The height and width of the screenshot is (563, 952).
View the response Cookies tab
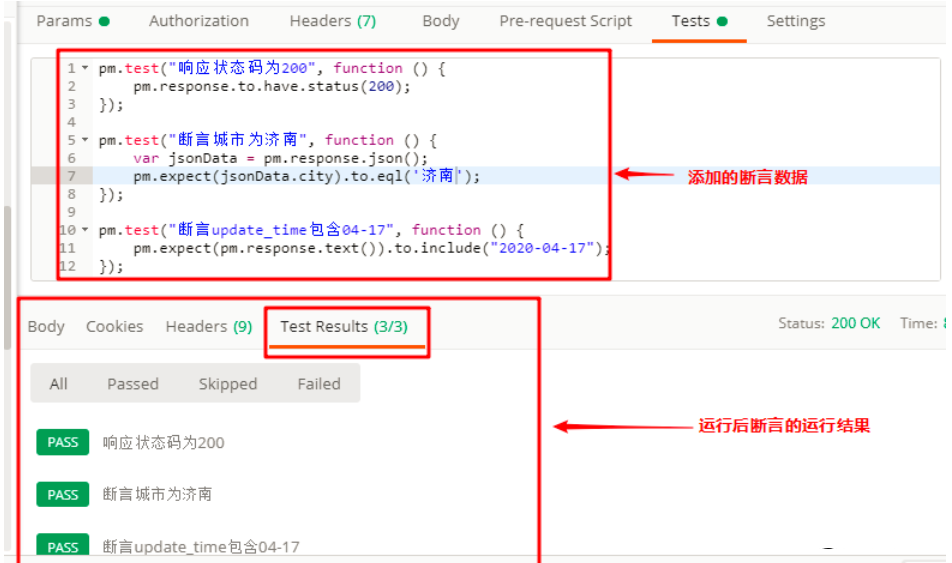[114, 326]
